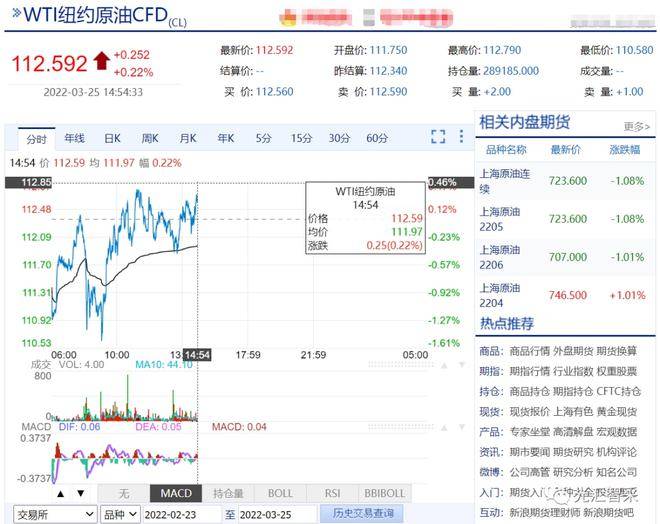
Task: Open 行业指数 link
Action: coord(573,371)
